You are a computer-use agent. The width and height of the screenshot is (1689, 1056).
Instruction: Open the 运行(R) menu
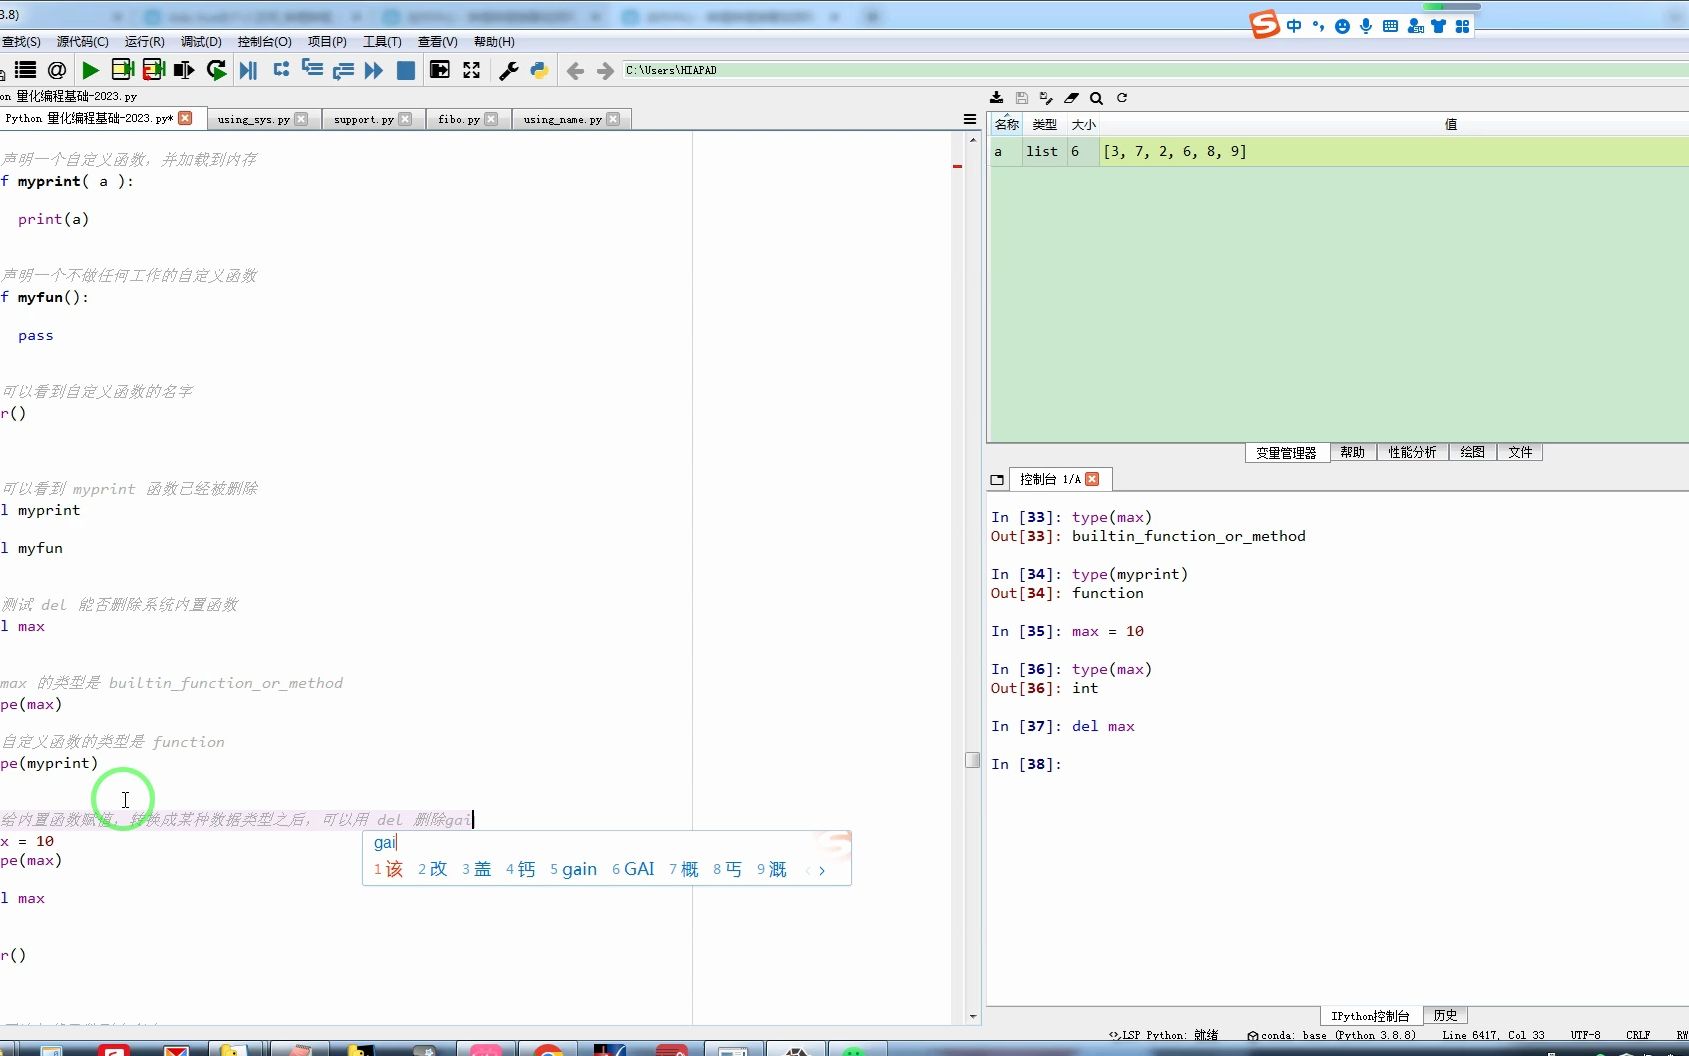tap(144, 42)
